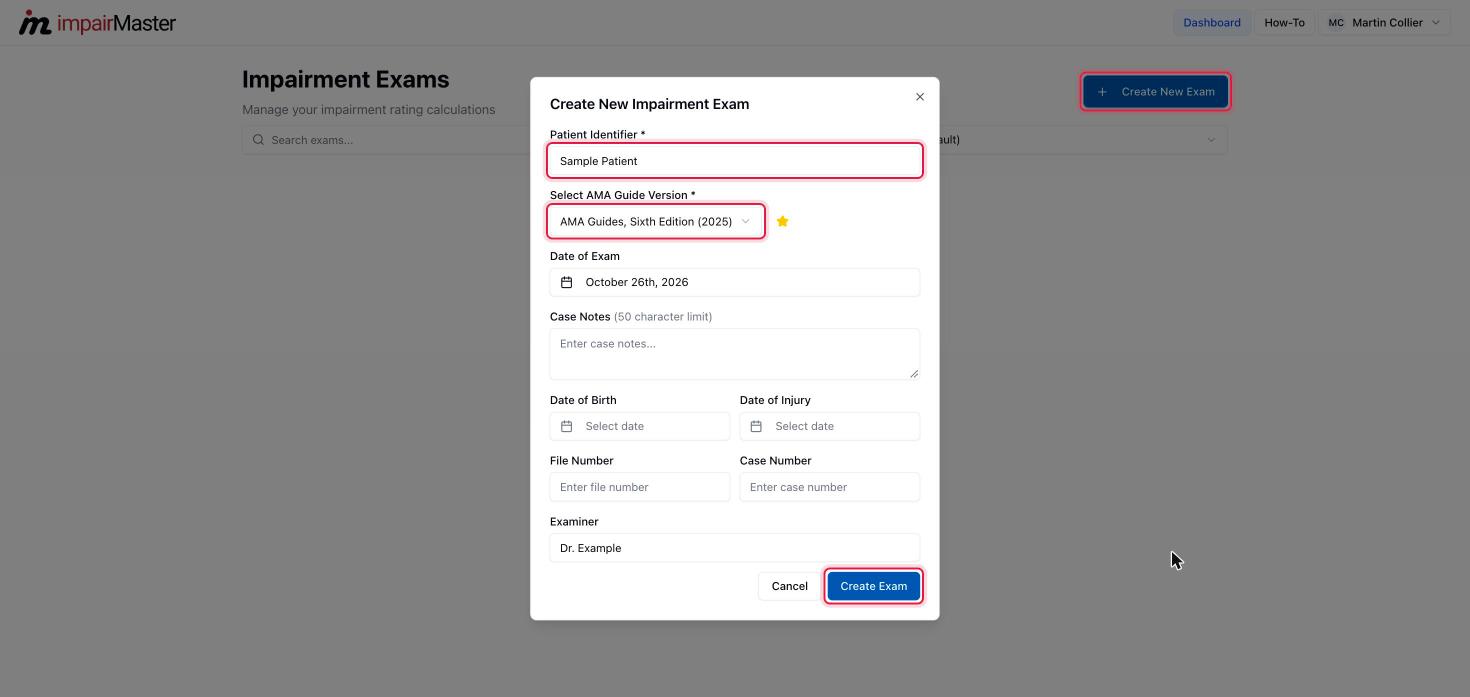Screen dimensions: 1470x697
Task: Click the Cancel button
Action: (789, 586)
